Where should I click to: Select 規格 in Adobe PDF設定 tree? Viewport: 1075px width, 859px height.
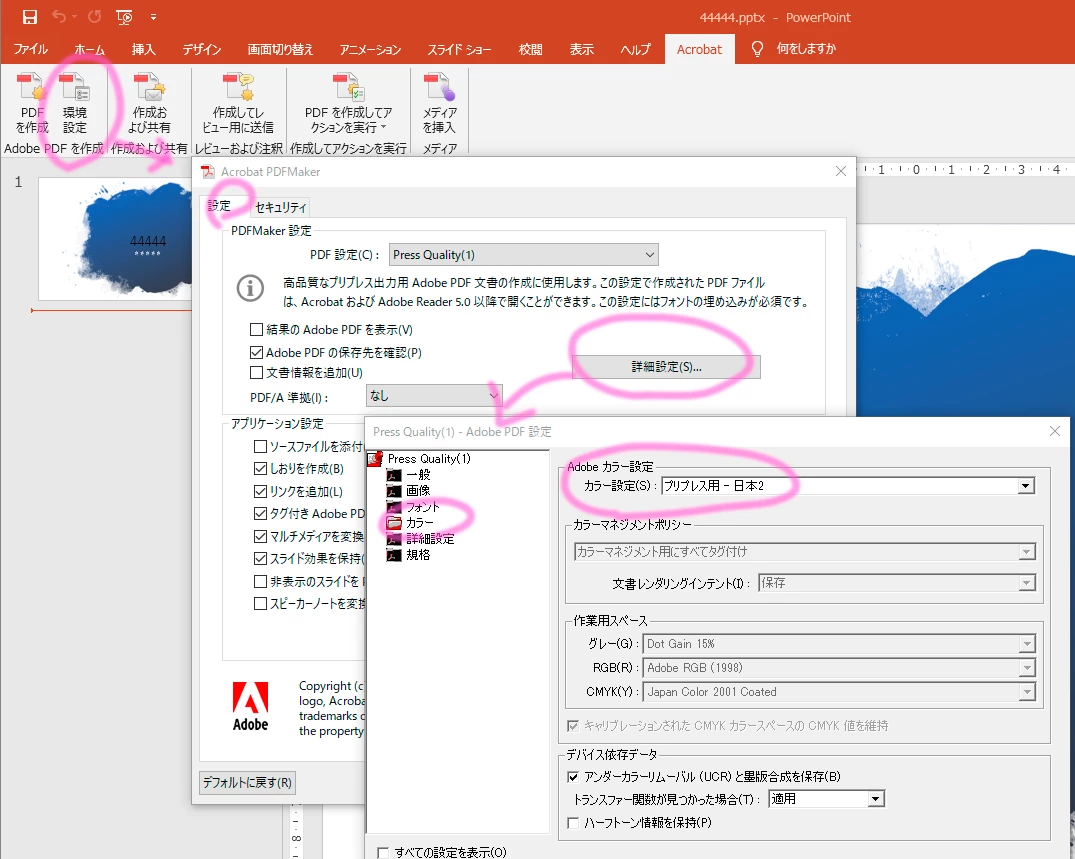point(418,555)
